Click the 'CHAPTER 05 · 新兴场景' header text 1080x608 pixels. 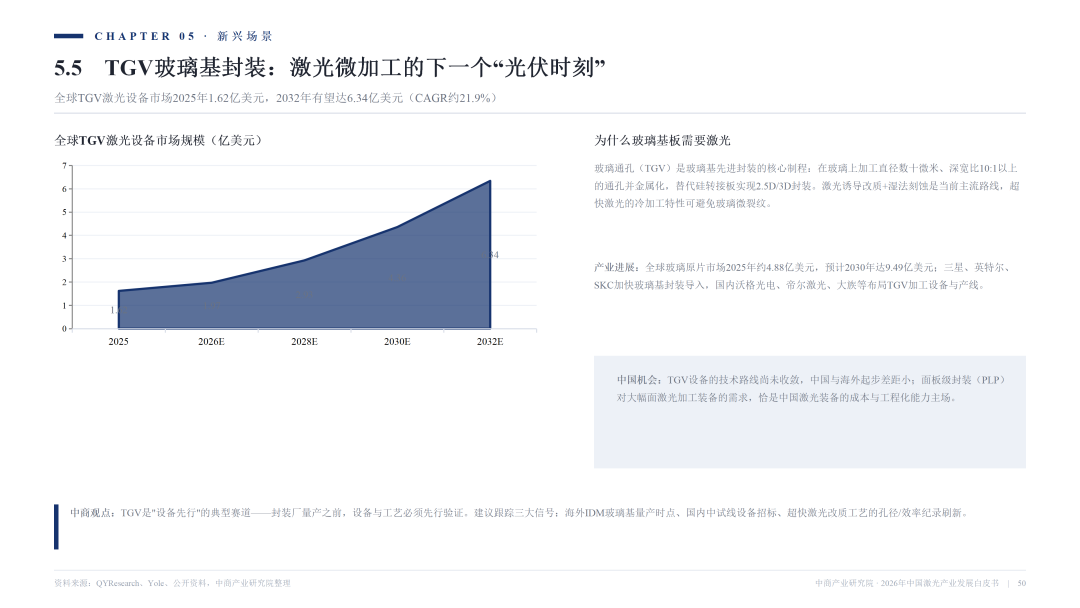tap(183, 36)
